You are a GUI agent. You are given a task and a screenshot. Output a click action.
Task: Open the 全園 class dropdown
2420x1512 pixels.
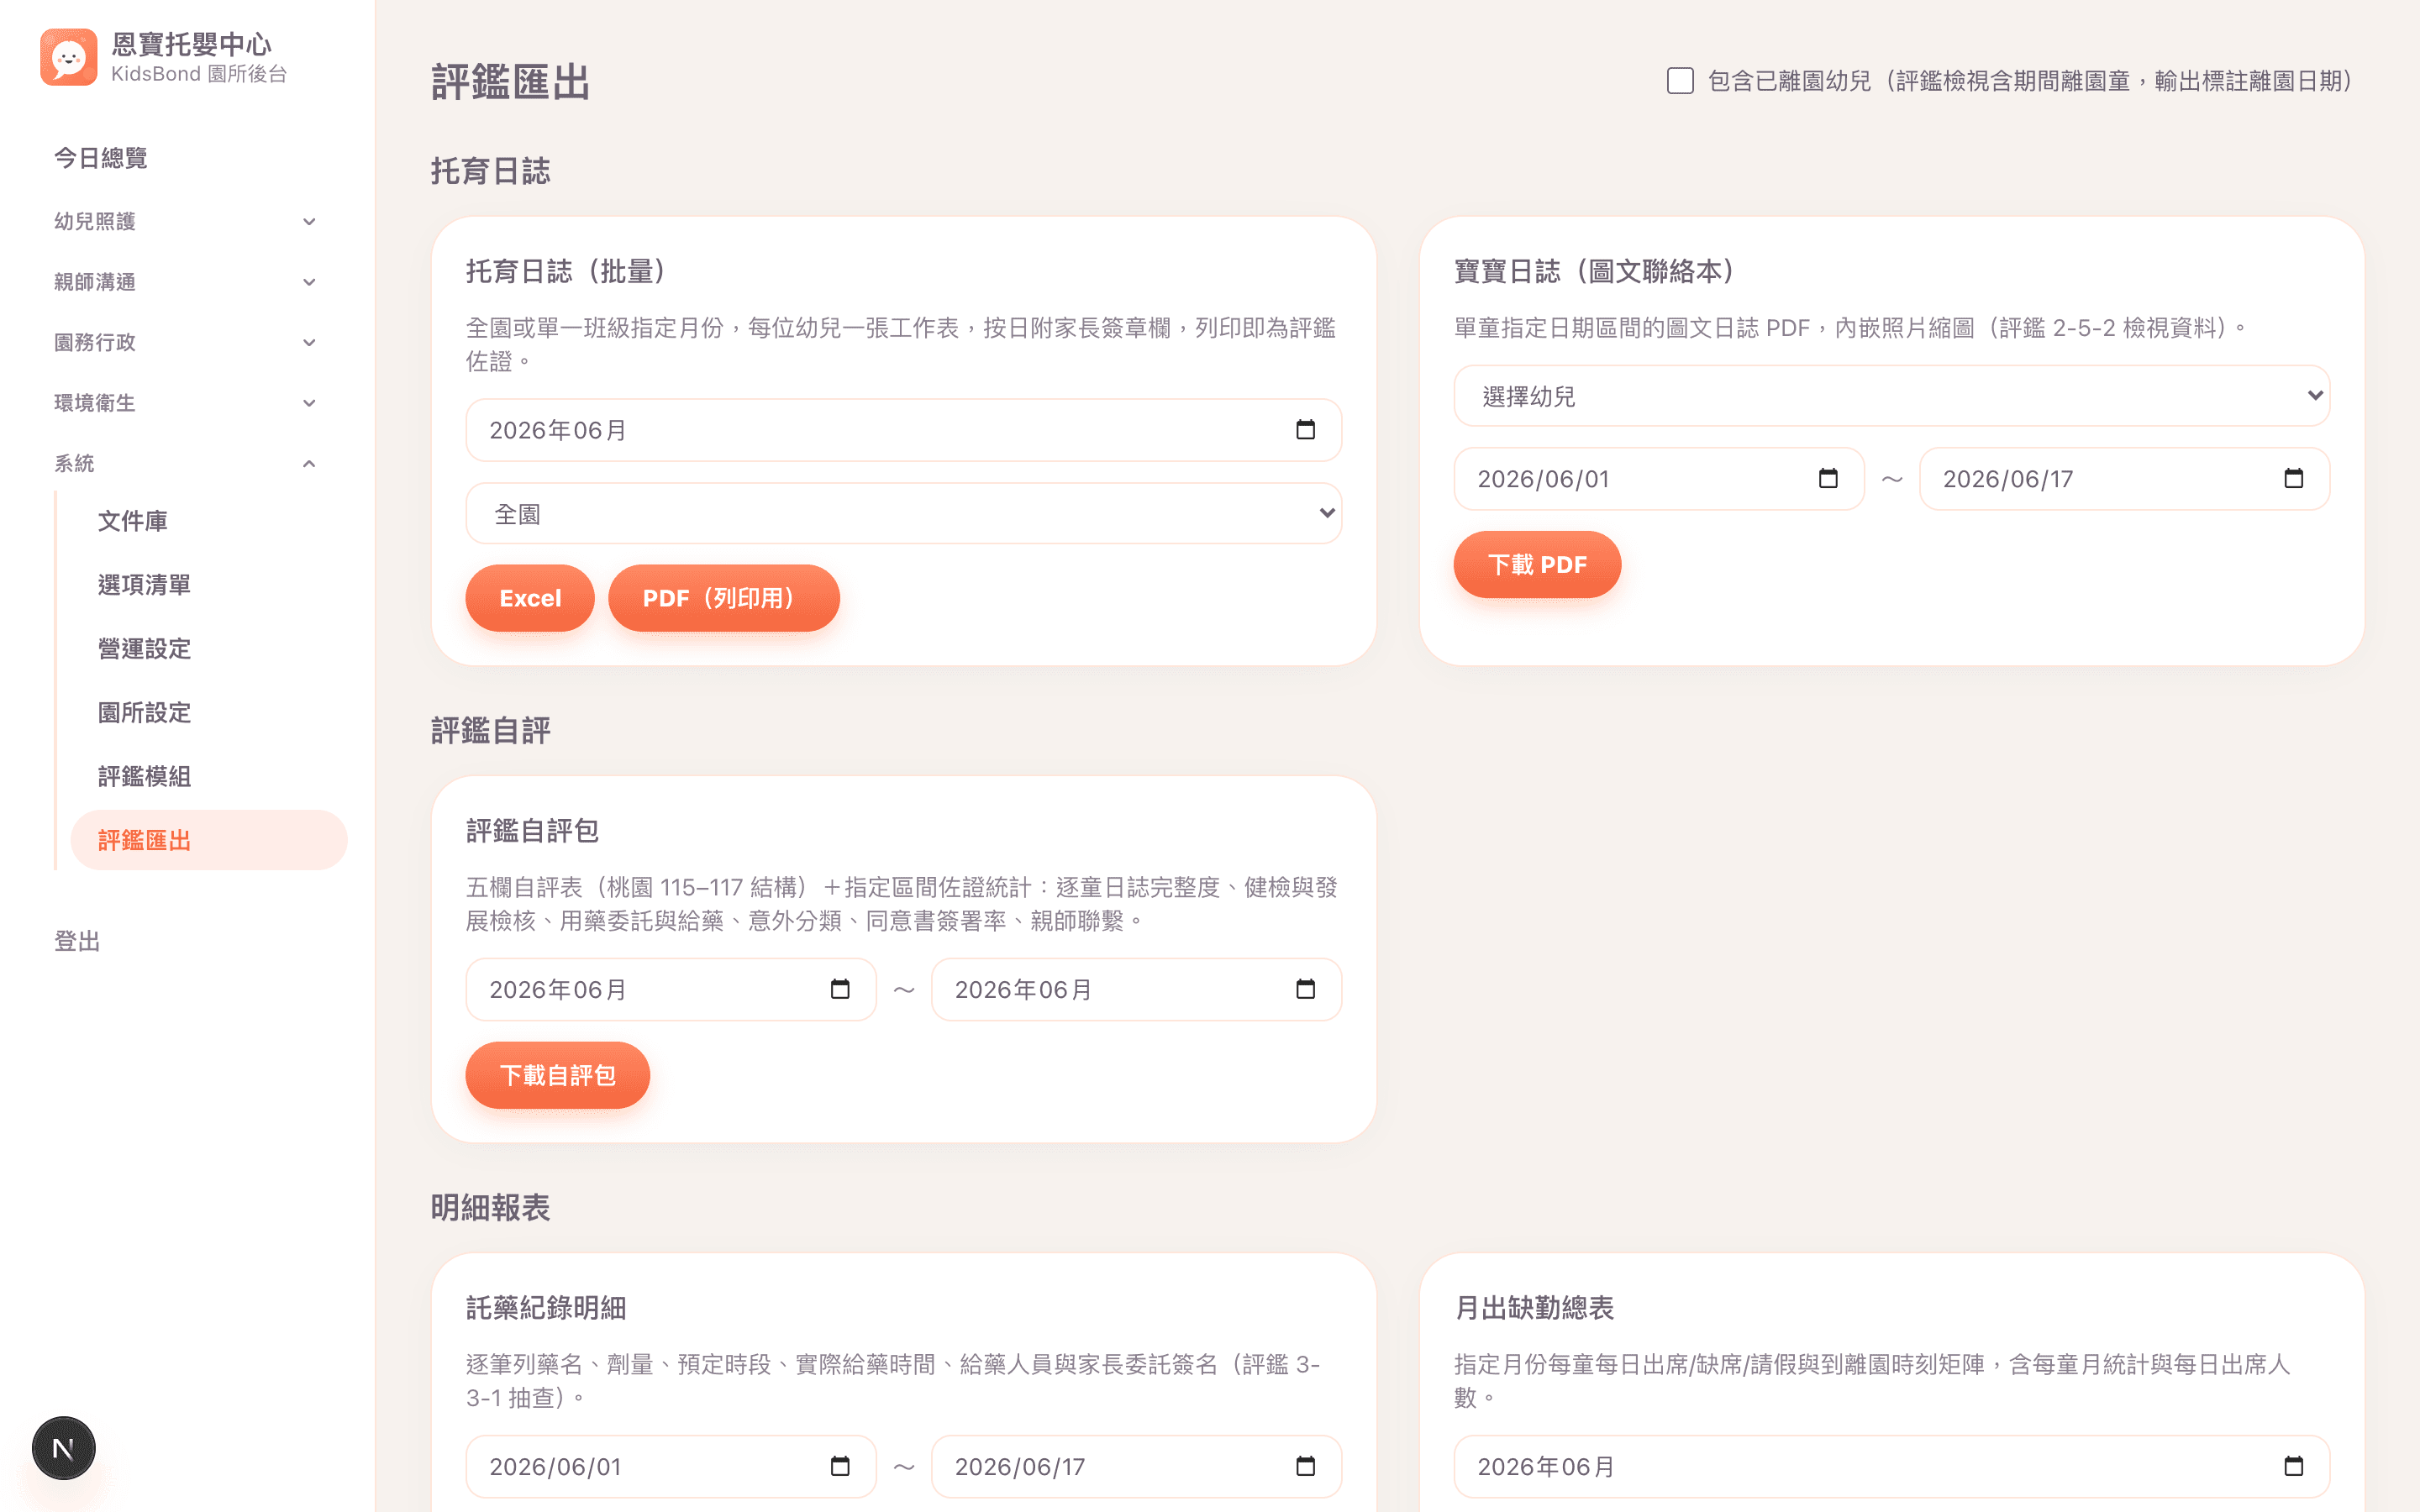pos(903,514)
